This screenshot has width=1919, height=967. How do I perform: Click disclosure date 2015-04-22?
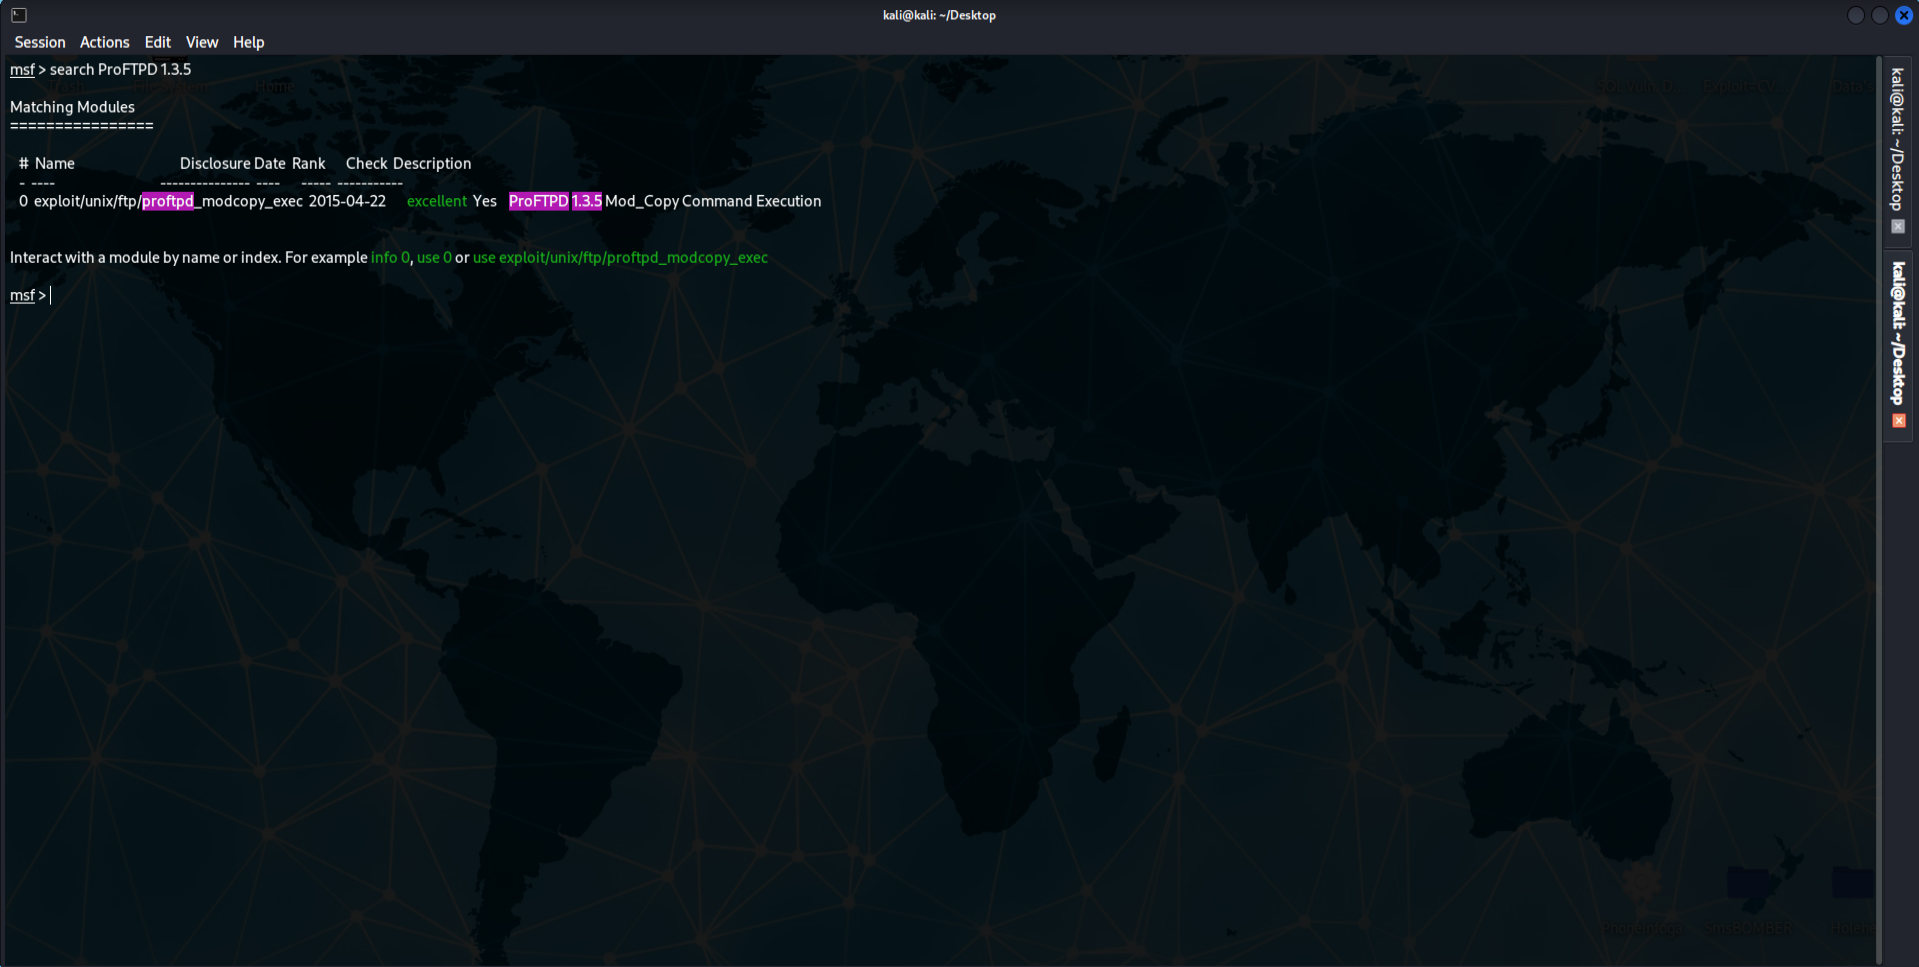347,201
